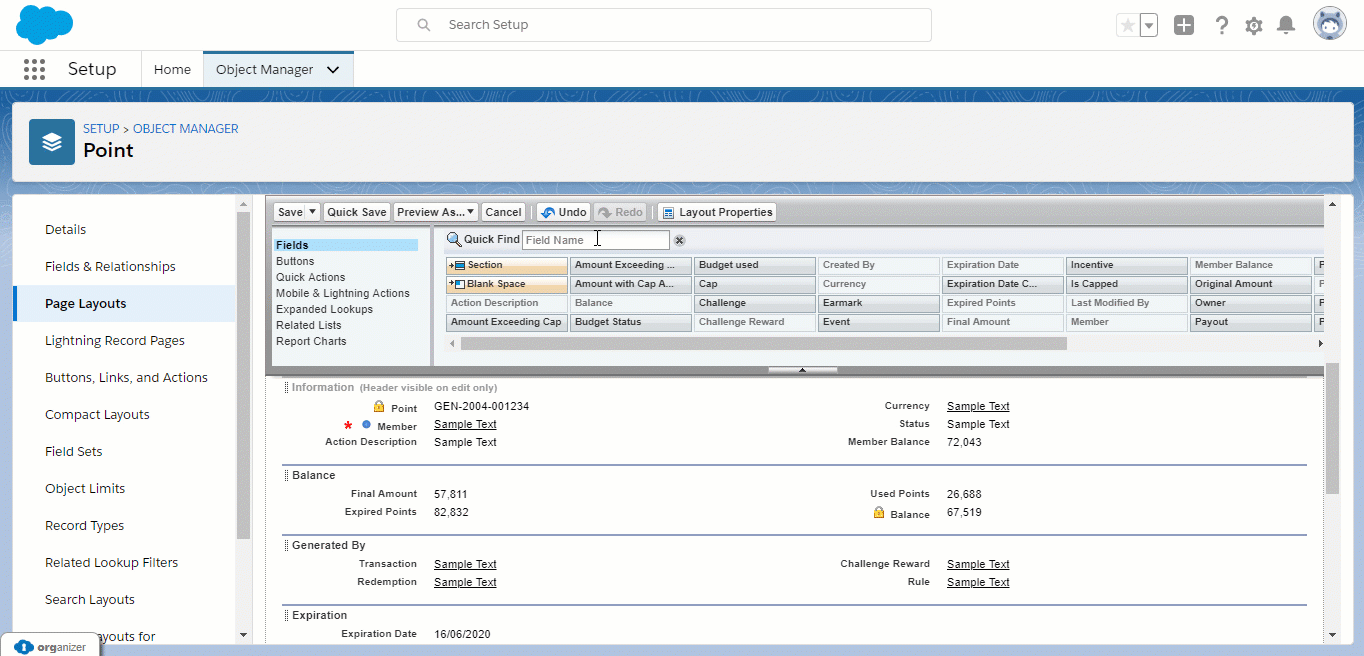The width and height of the screenshot is (1364, 656).
Task: Open the App Launcher grid icon
Action: [x=34, y=69]
